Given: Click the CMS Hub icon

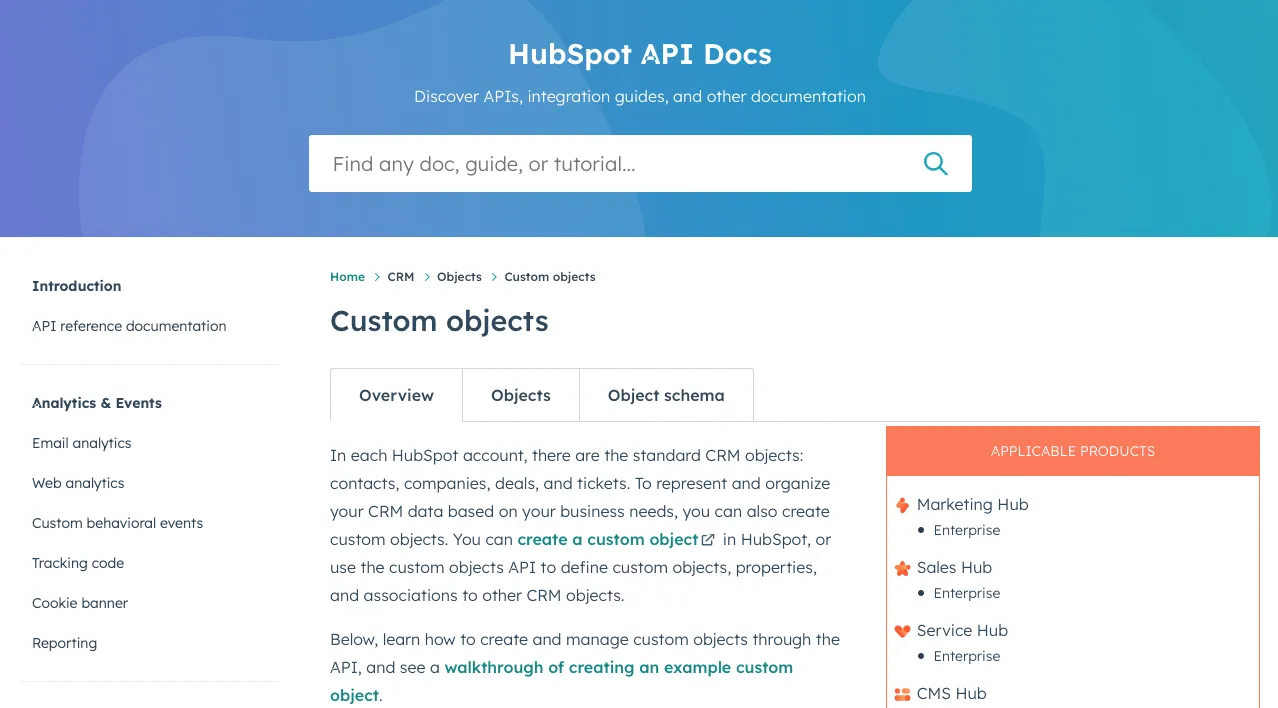Looking at the screenshot, I should [x=902, y=694].
